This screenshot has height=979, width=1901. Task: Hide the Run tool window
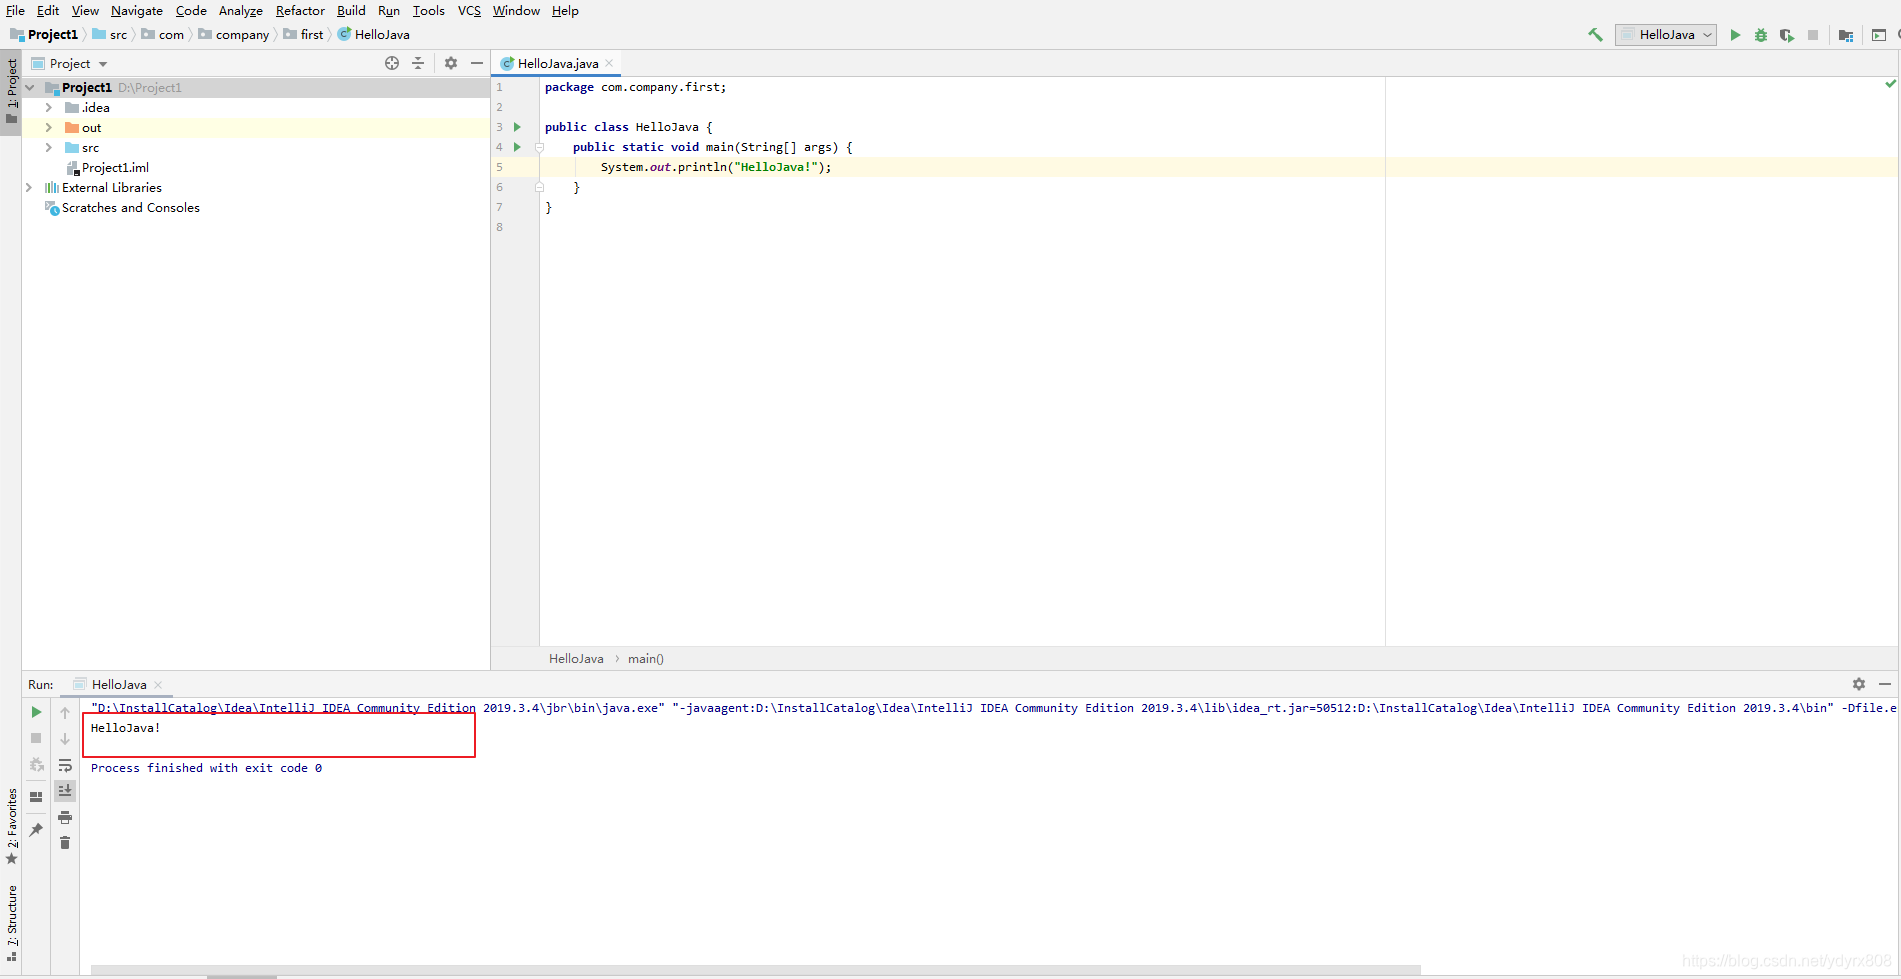click(x=1885, y=684)
